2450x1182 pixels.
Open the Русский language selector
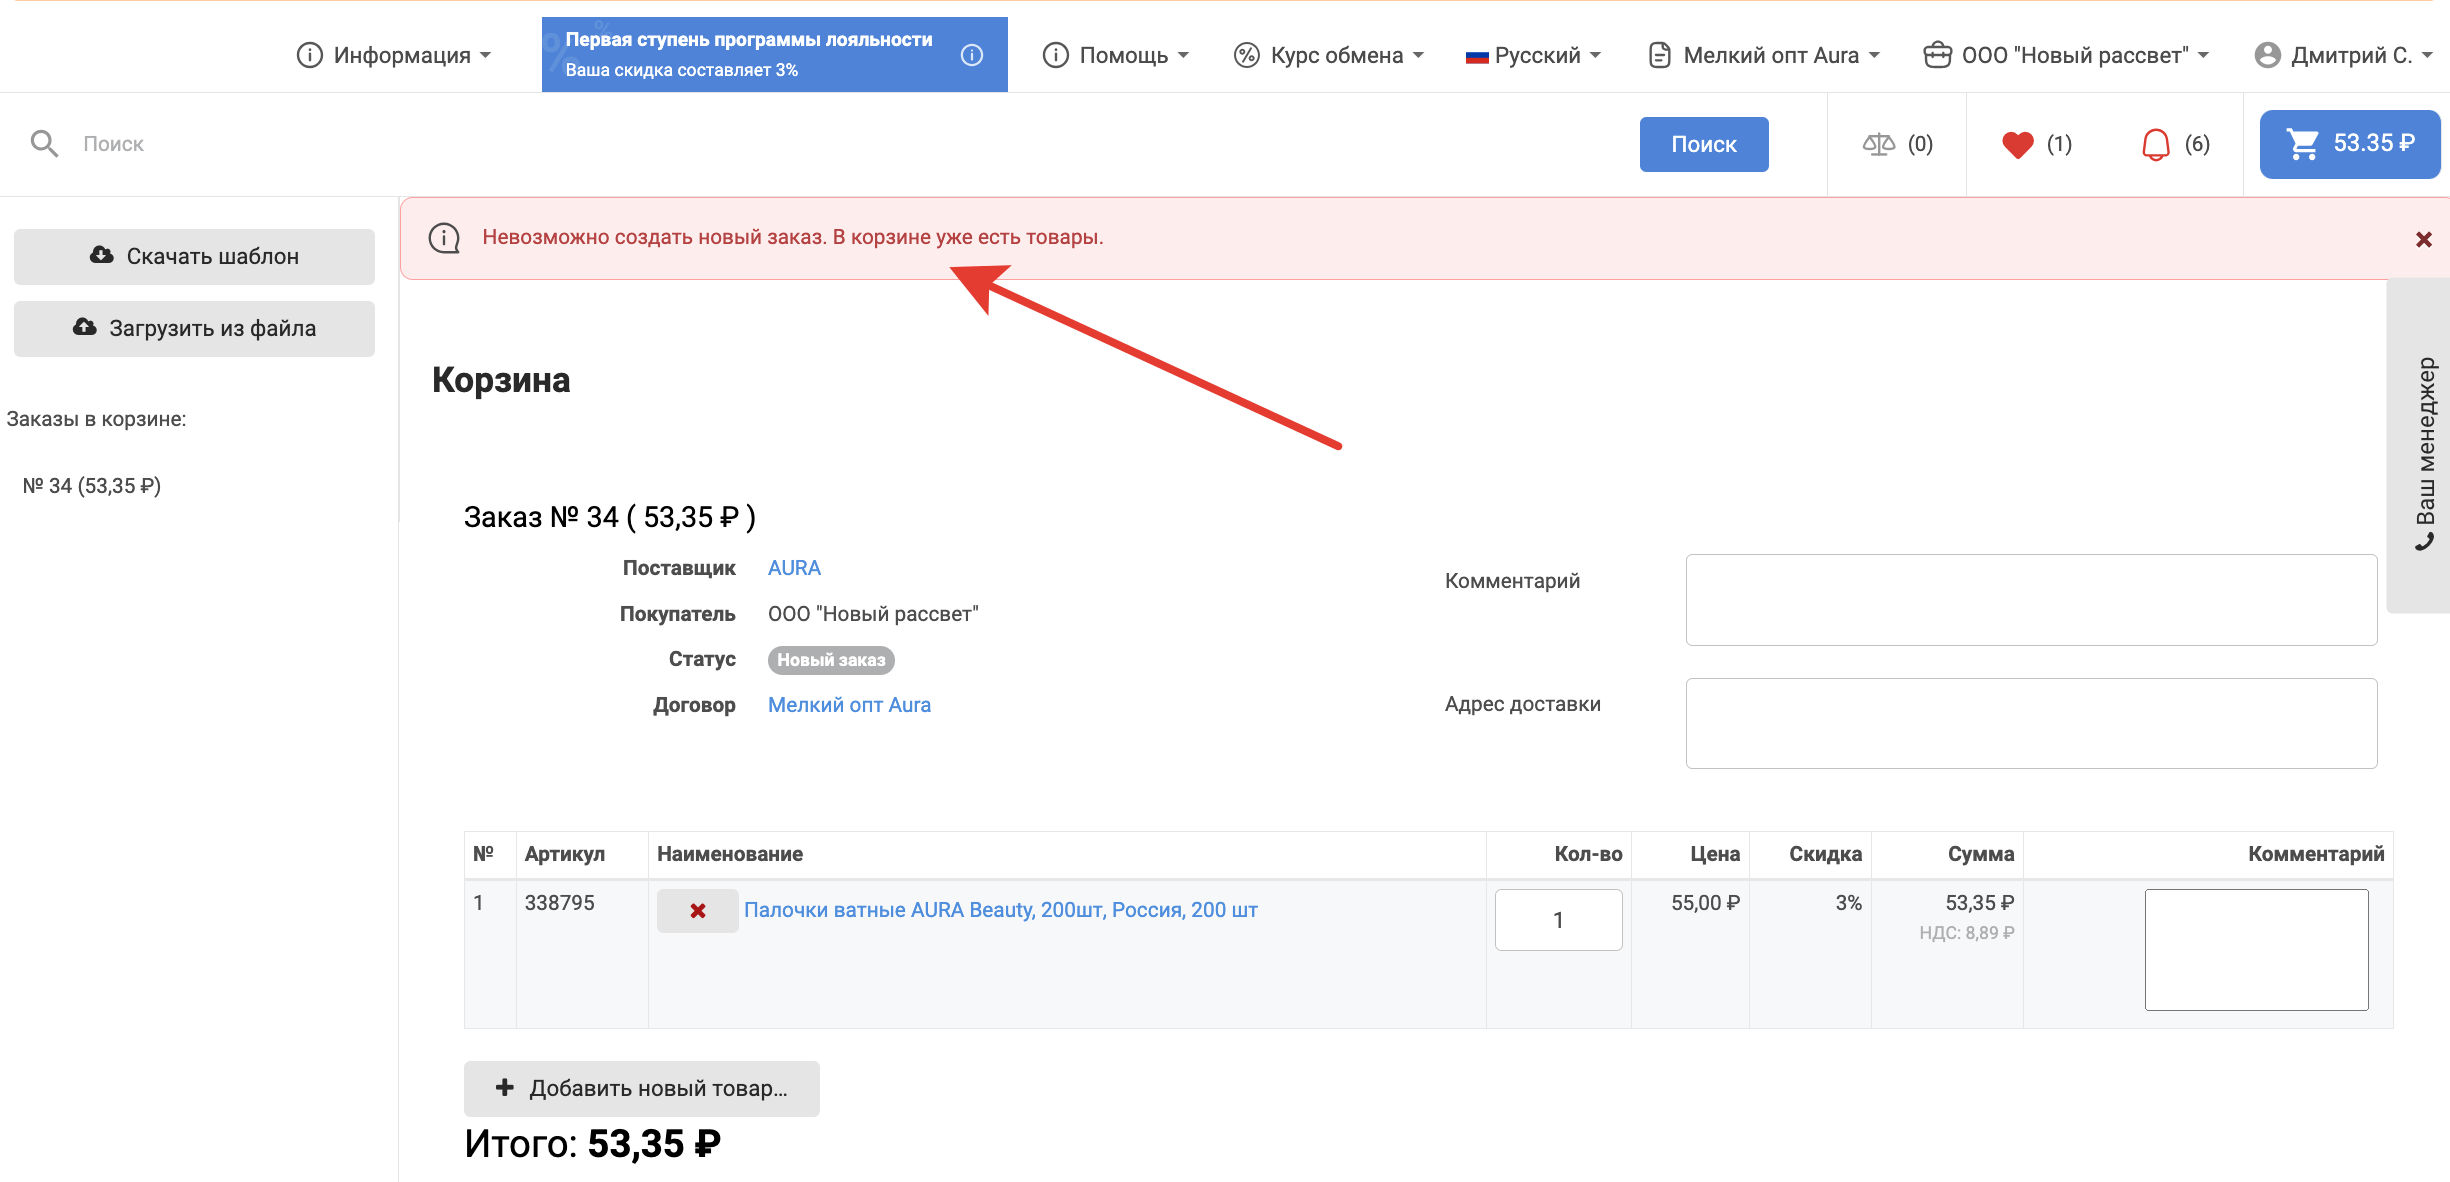coord(1533,55)
